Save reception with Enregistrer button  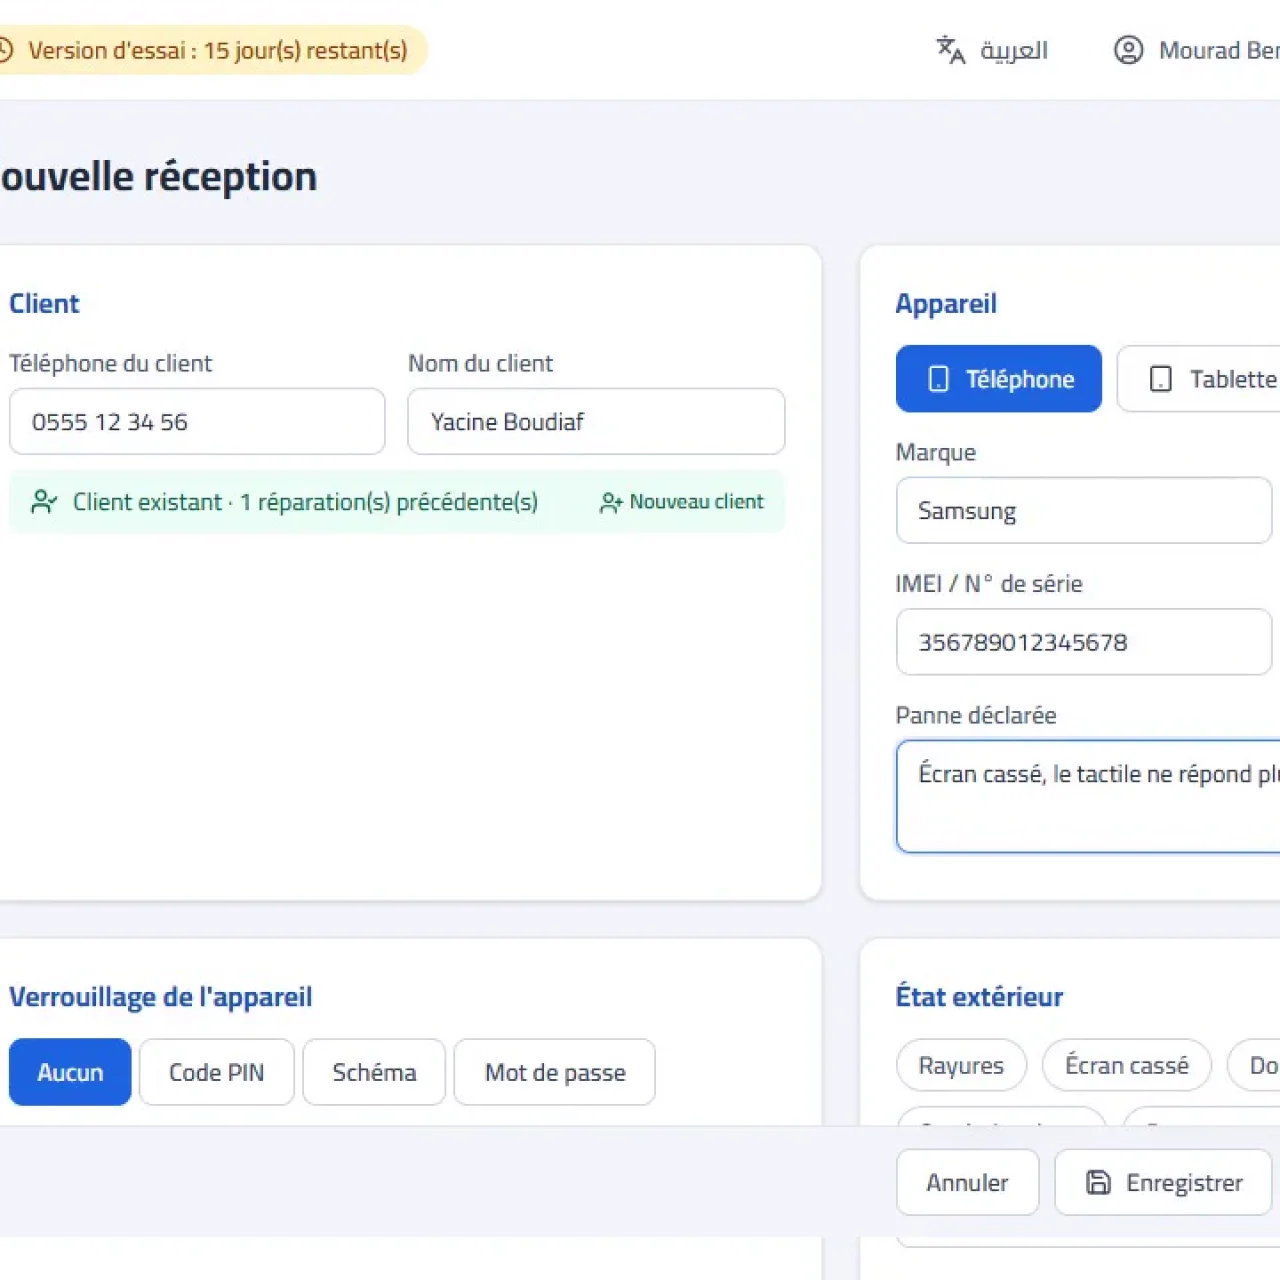[1163, 1183]
